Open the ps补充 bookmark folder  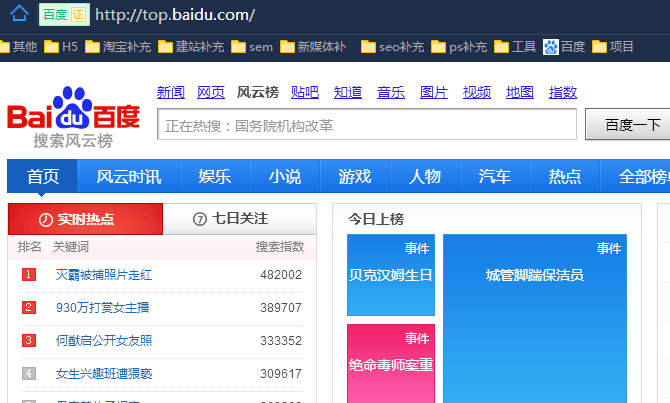[459, 47]
